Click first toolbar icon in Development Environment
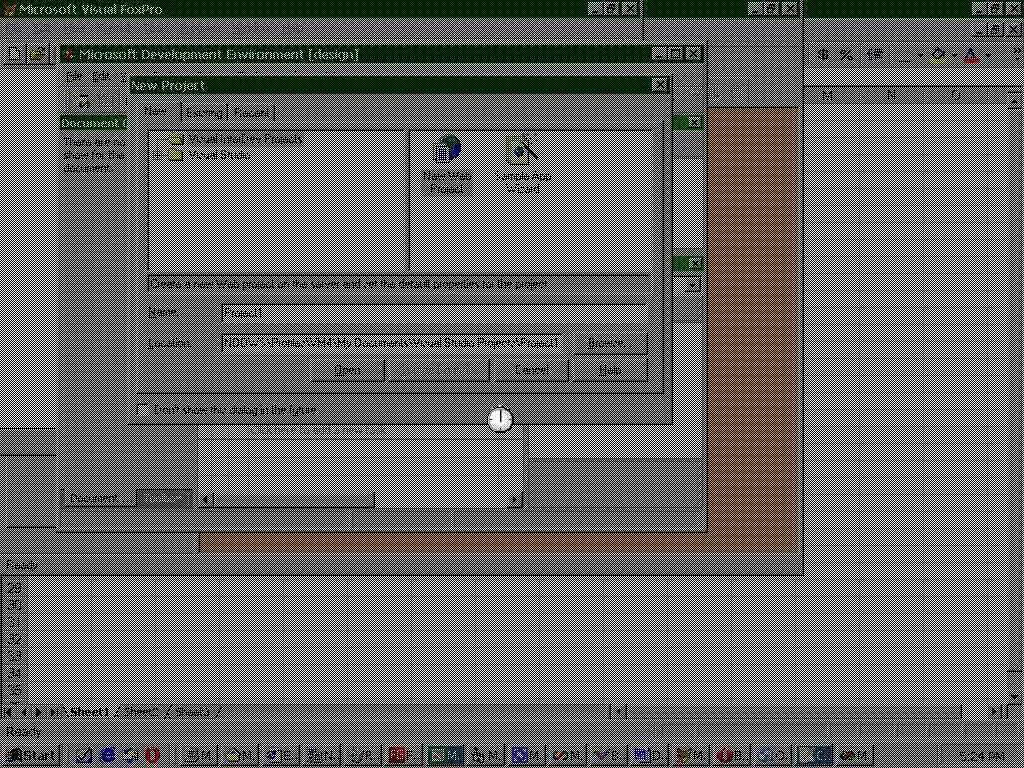This screenshot has width=1024, height=768. 82,101
